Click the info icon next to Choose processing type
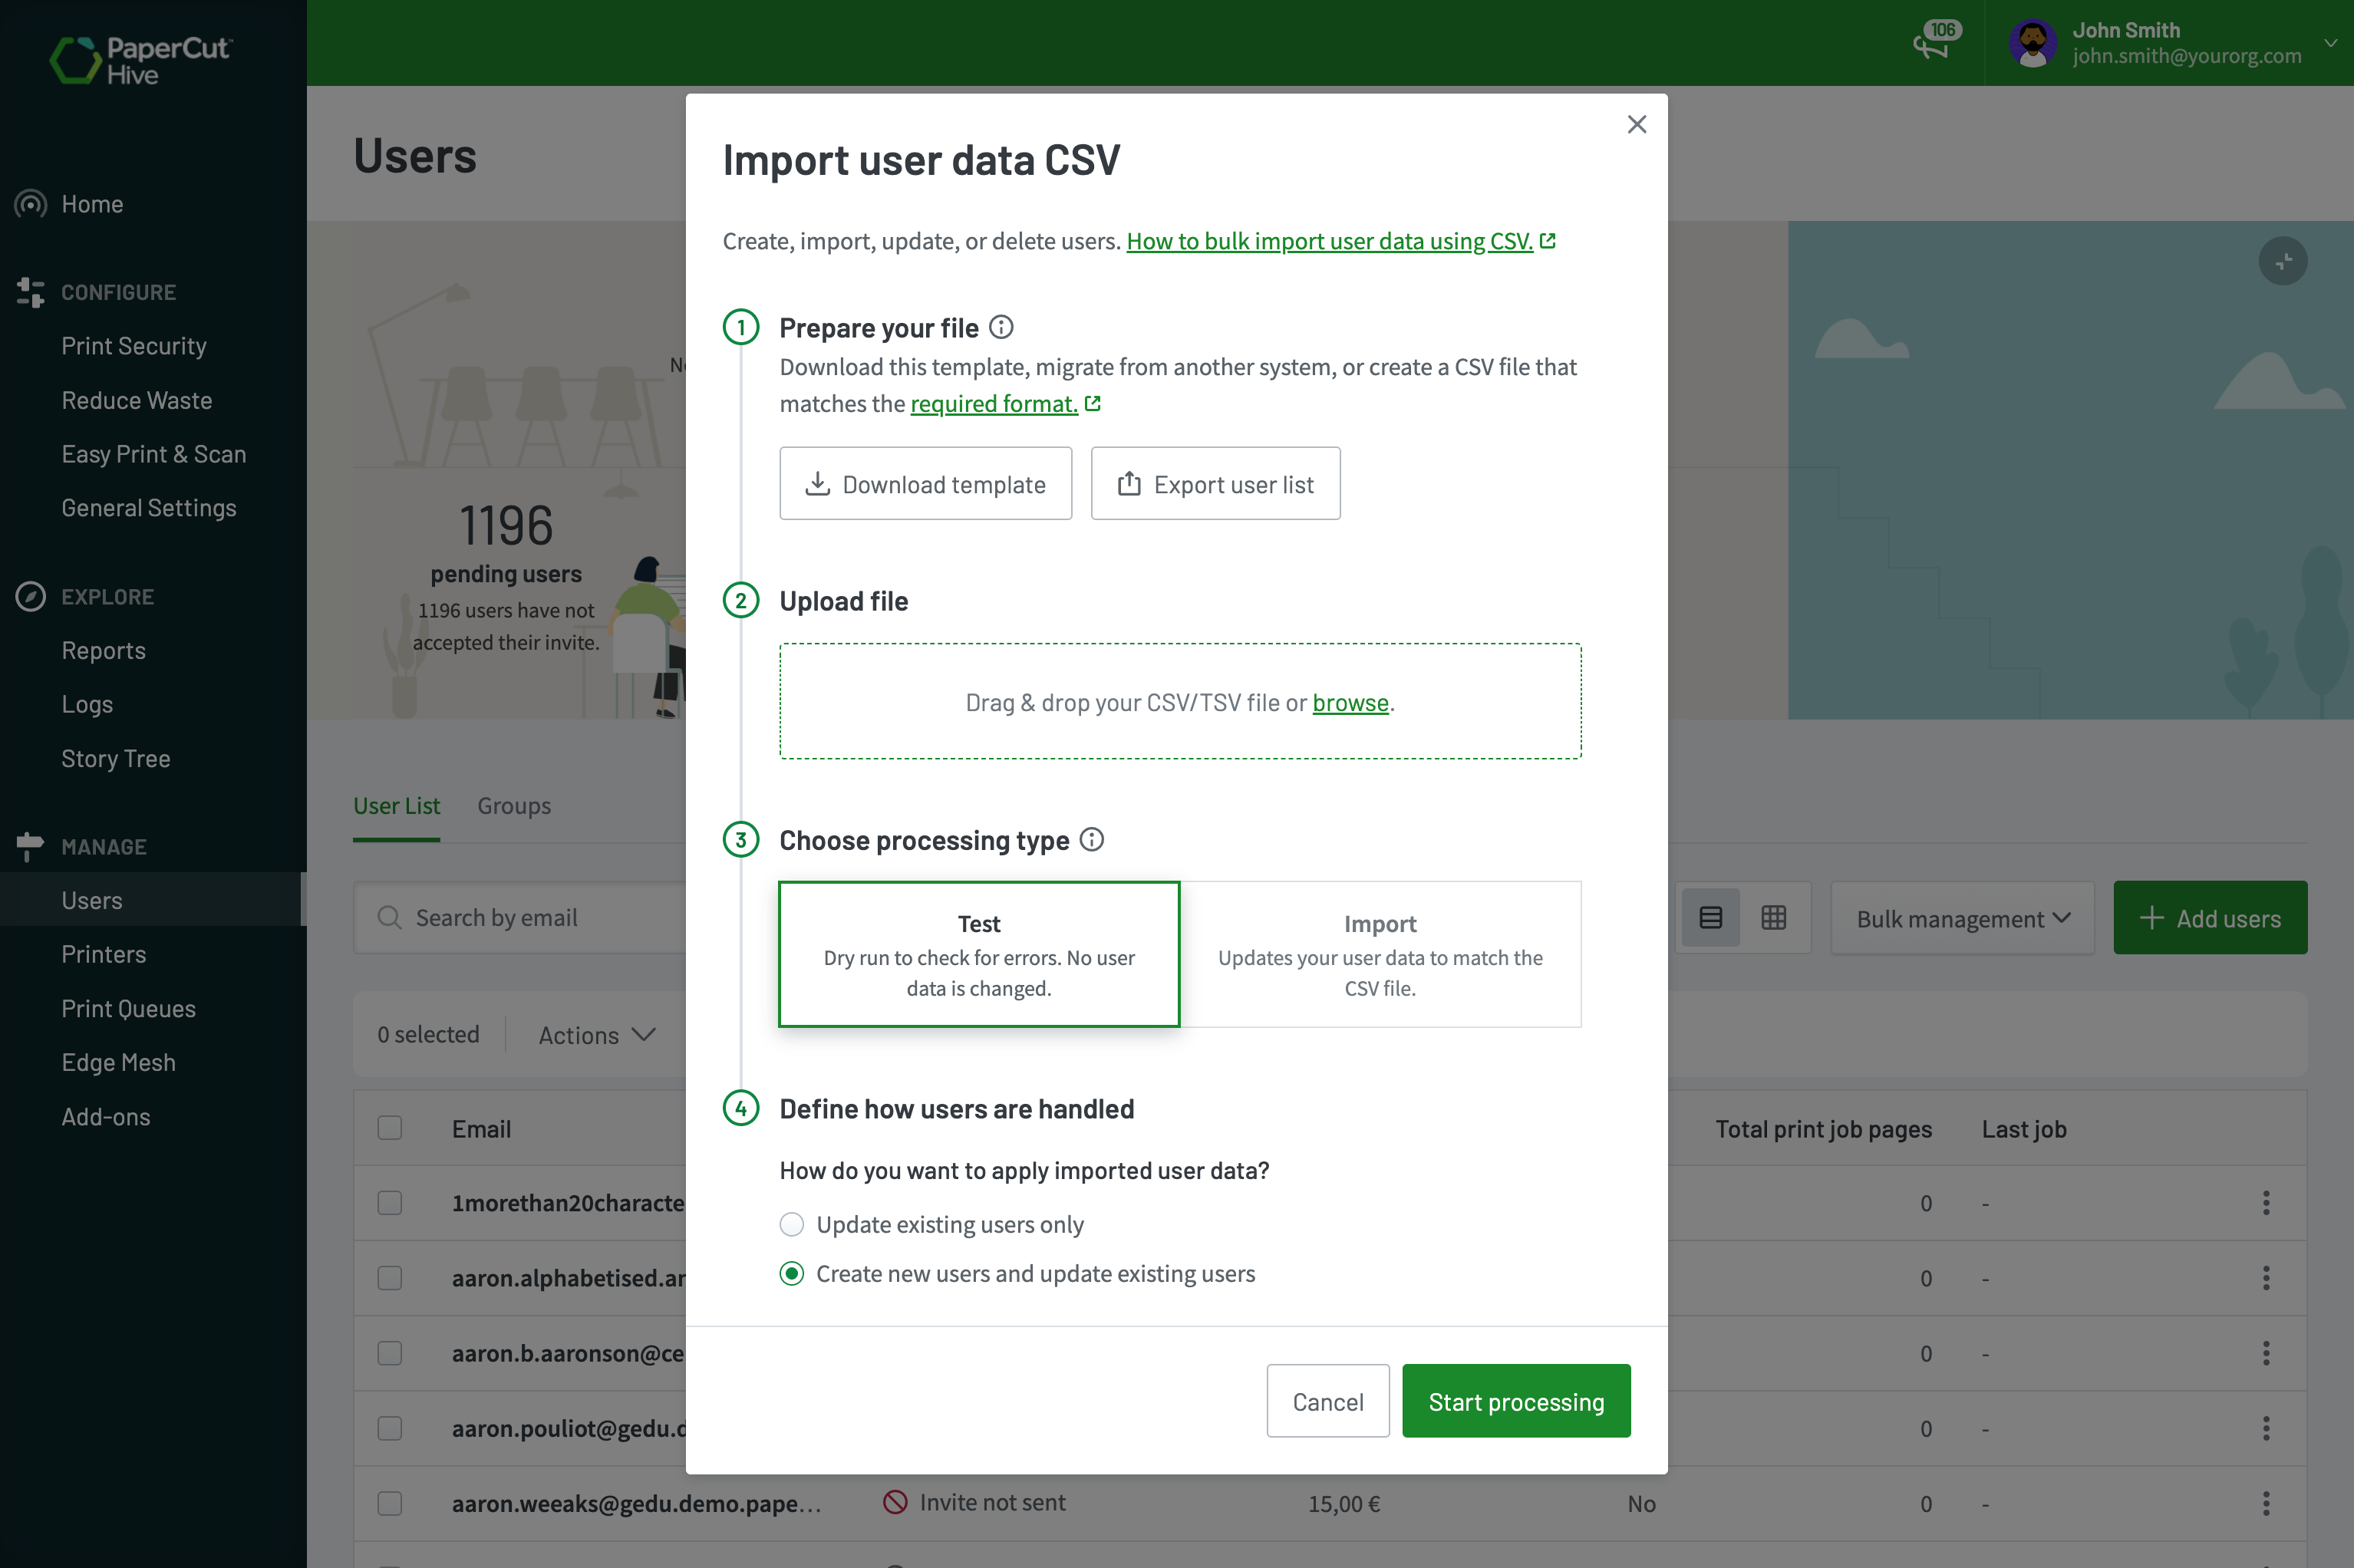 1092,840
